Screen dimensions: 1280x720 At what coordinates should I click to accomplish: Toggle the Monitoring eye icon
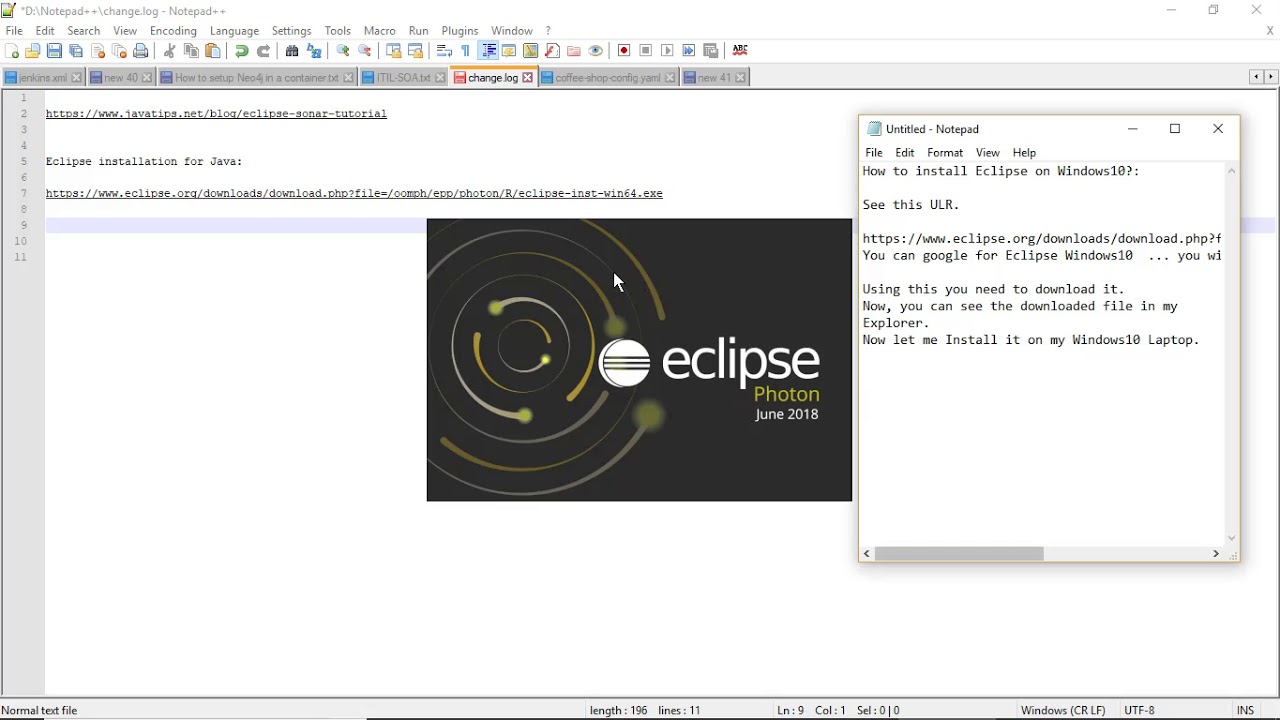(x=596, y=51)
